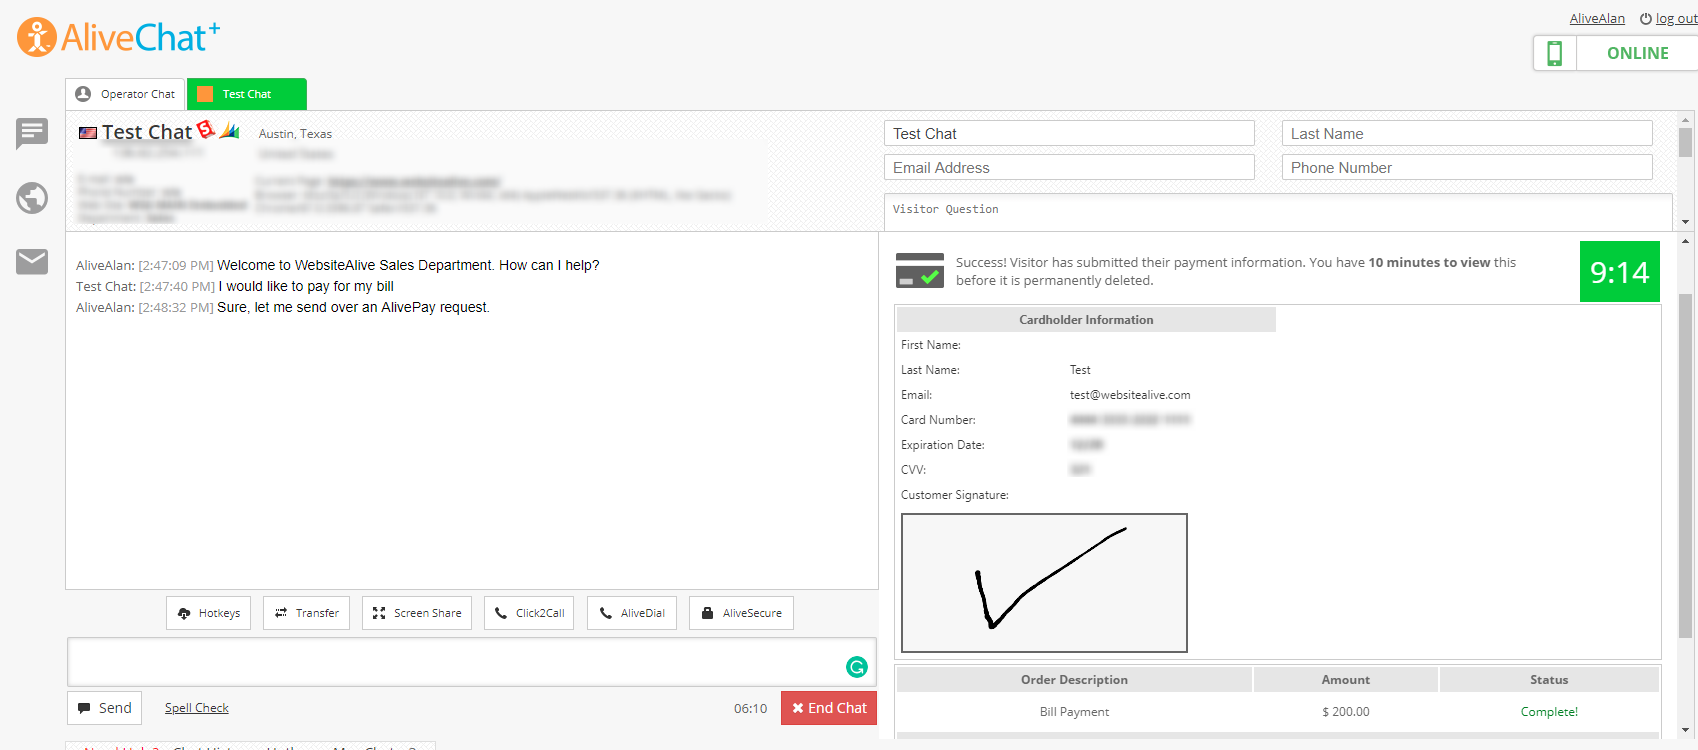Switch to the Operator Chat tab
This screenshot has height=750, width=1698.
[125, 94]
